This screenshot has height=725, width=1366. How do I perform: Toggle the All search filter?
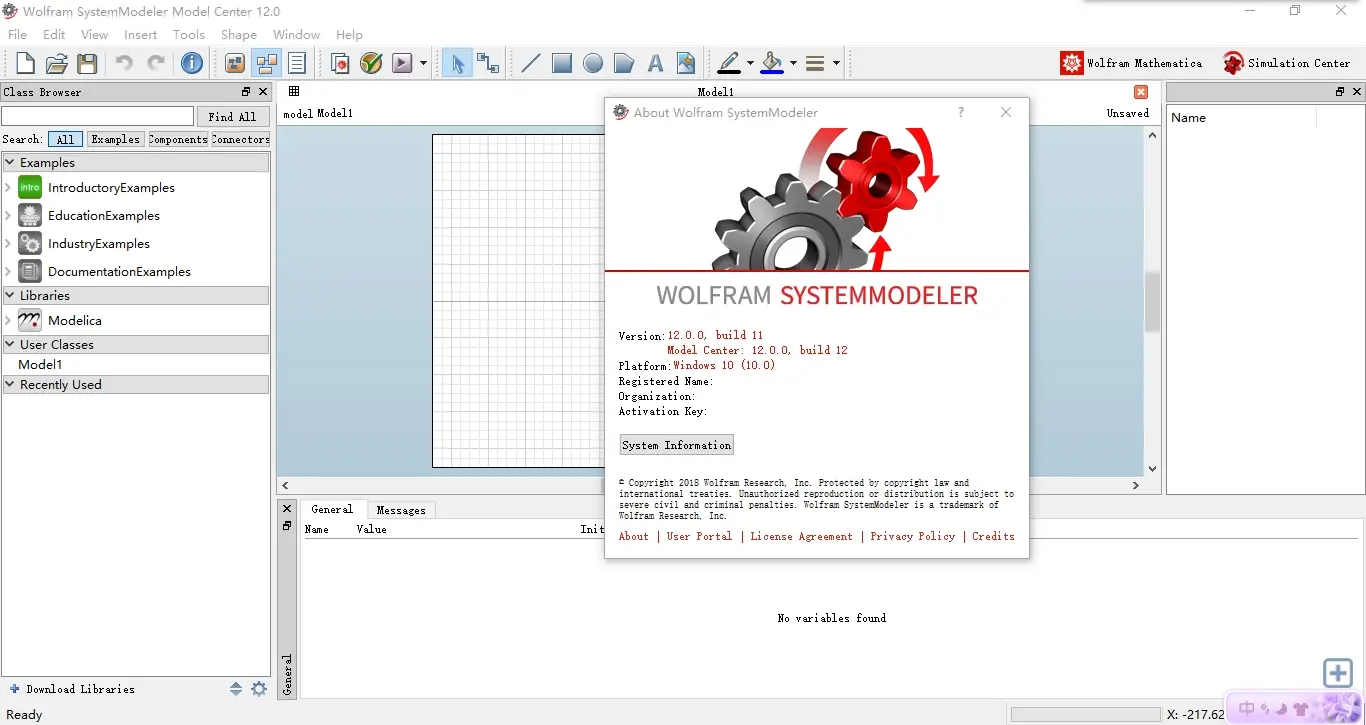click(x=65, y=139)
